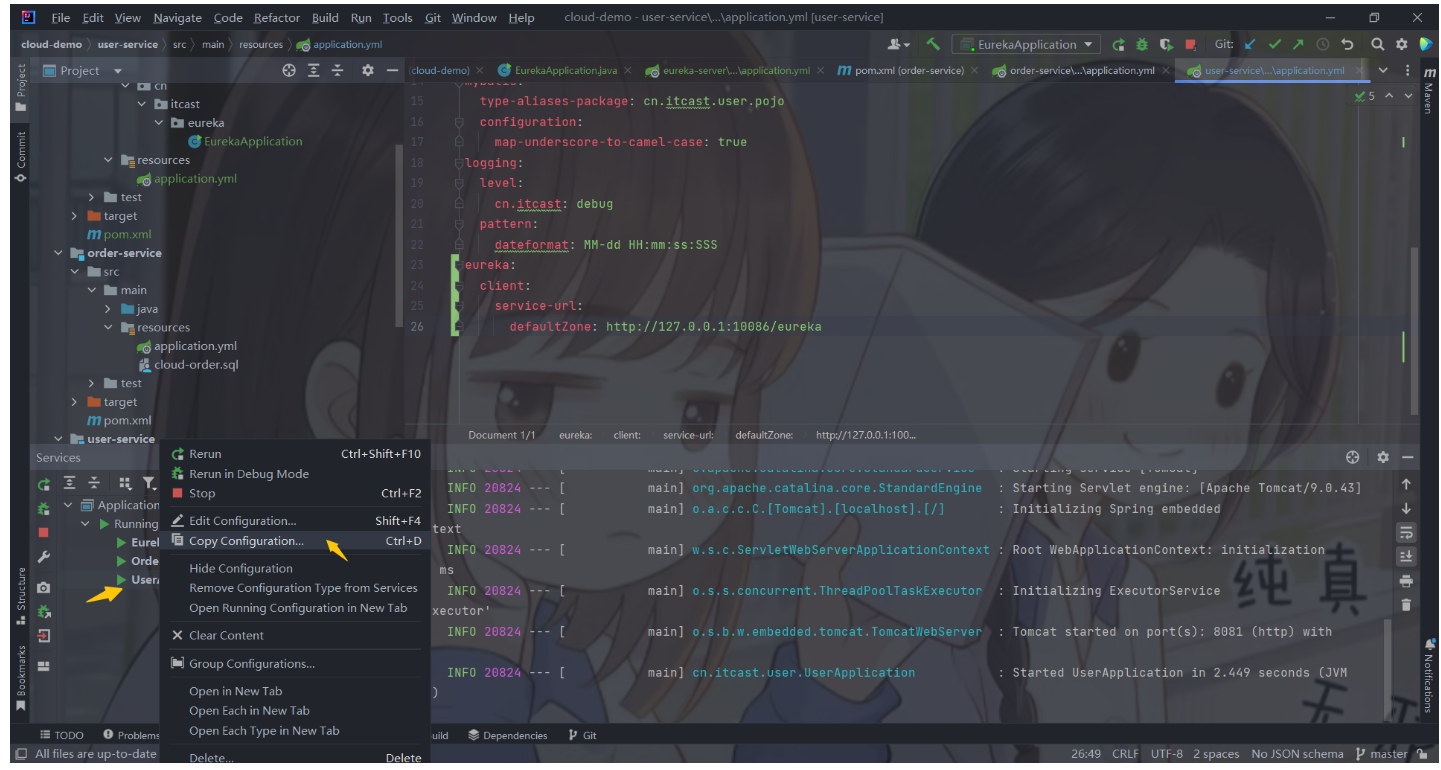This screenshot has height=770, width=1441.
Task: Click the Build Project hammer icon
Action: (x=933, y=44)
